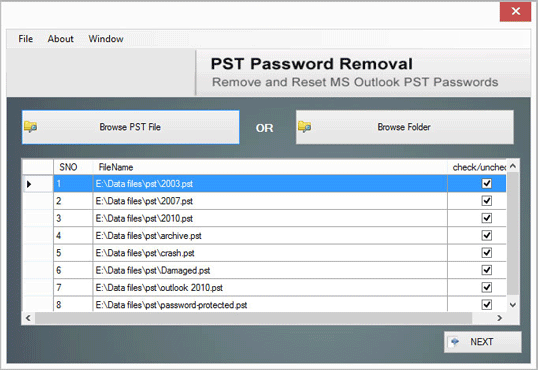Click the SNO column header
Screen dimensions: 538x370
[73, 167]
